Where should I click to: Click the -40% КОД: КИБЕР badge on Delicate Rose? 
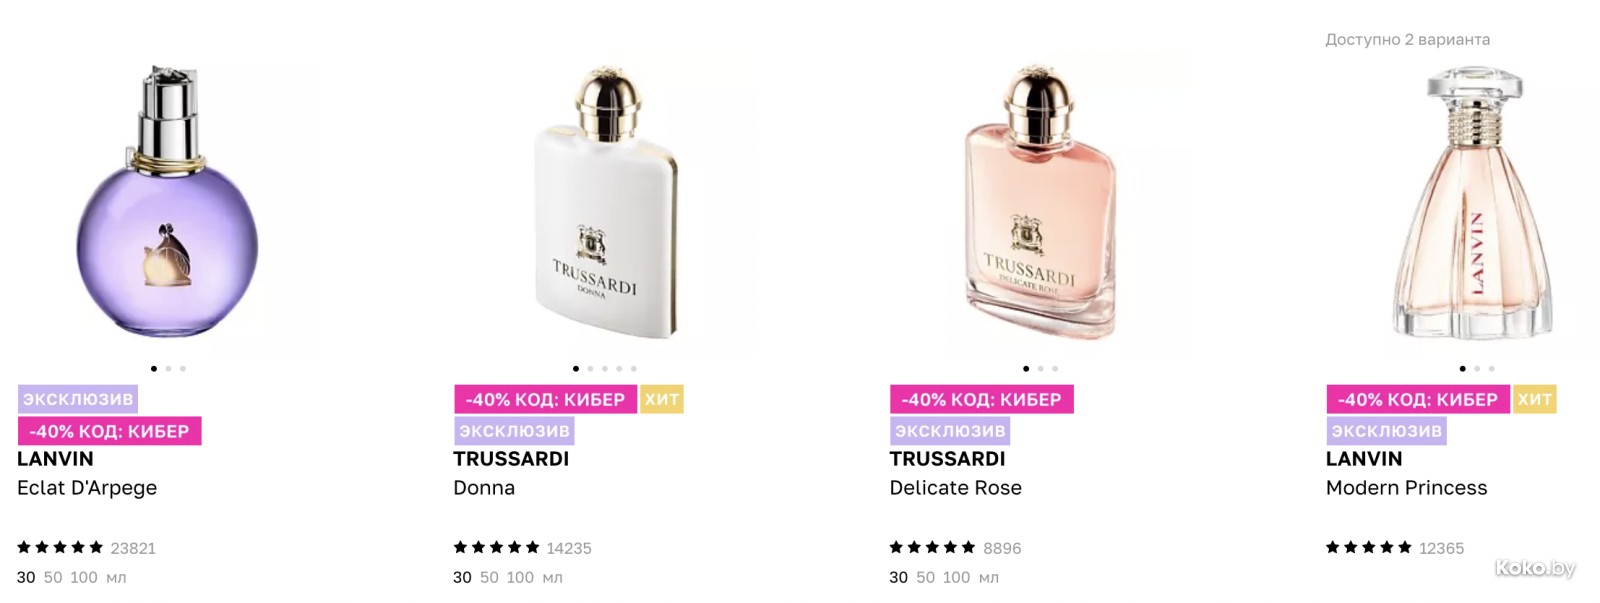click(x=981, y=399)
